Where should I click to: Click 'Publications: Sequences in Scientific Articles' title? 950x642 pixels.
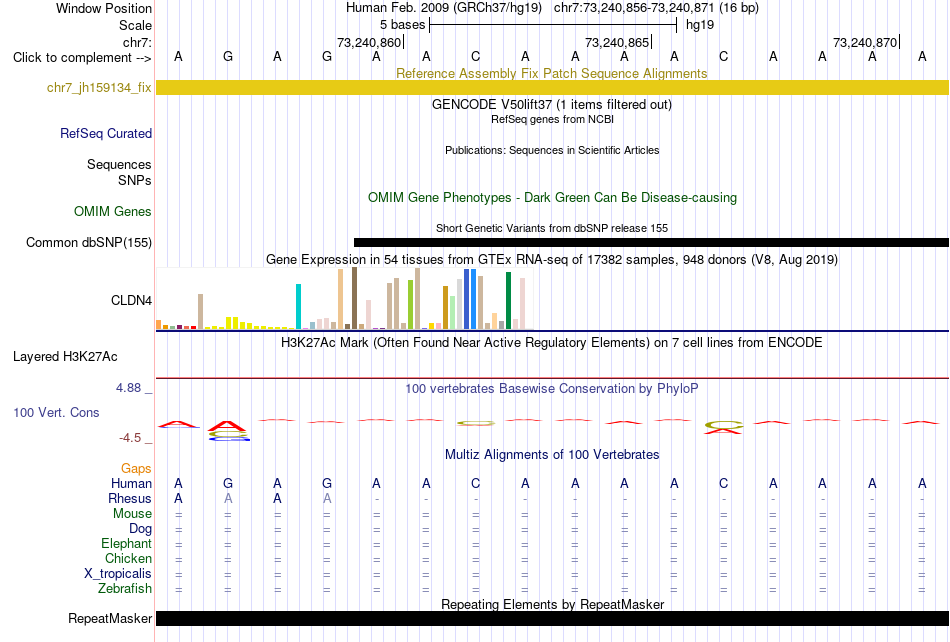[x=552, y=150]
